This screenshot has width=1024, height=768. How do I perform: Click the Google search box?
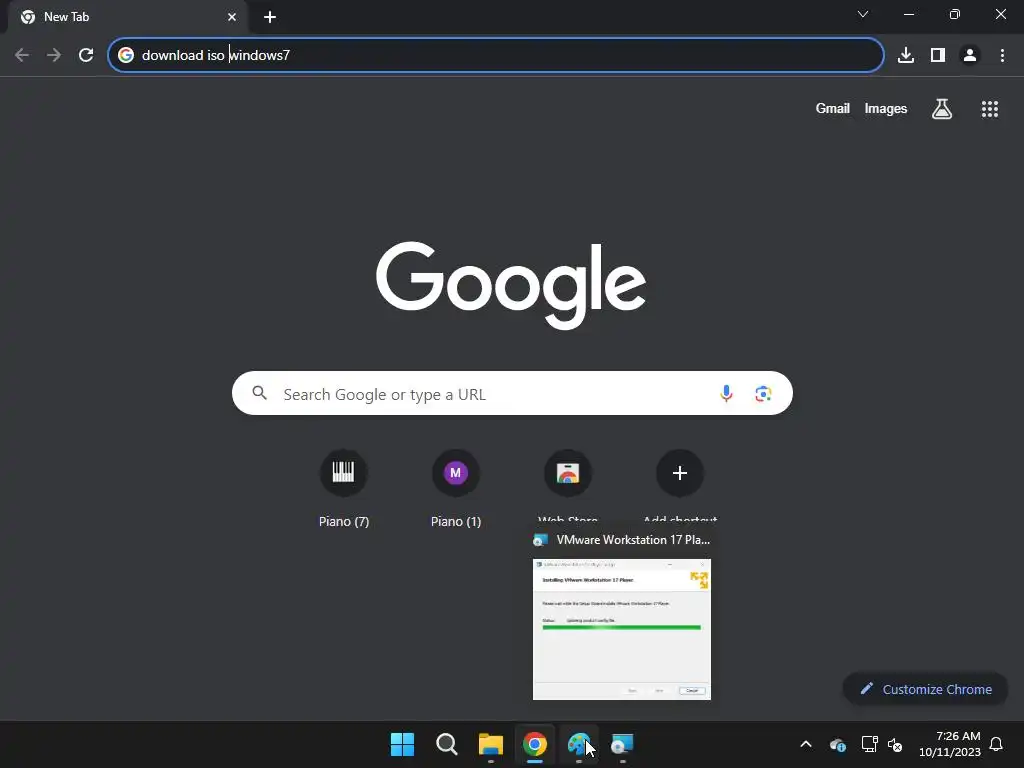(512, 393)
